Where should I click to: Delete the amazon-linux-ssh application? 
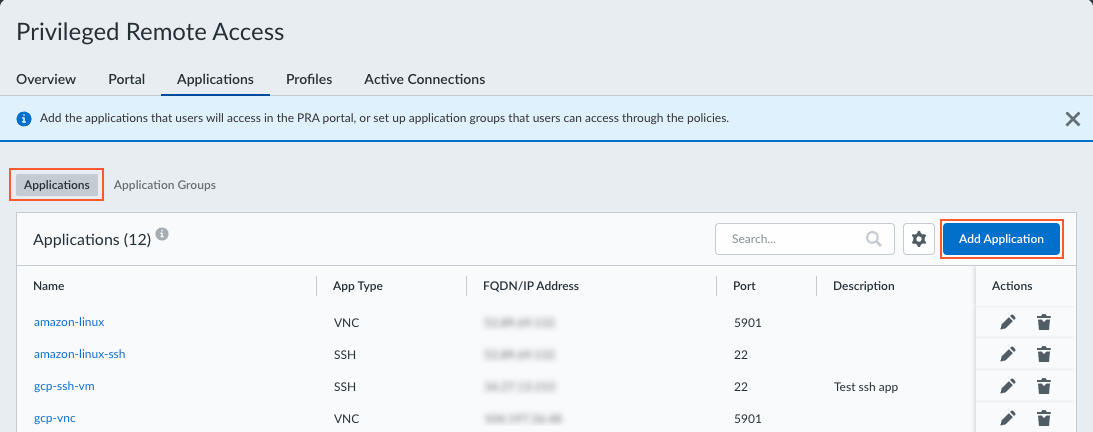tap(1043, 354)
